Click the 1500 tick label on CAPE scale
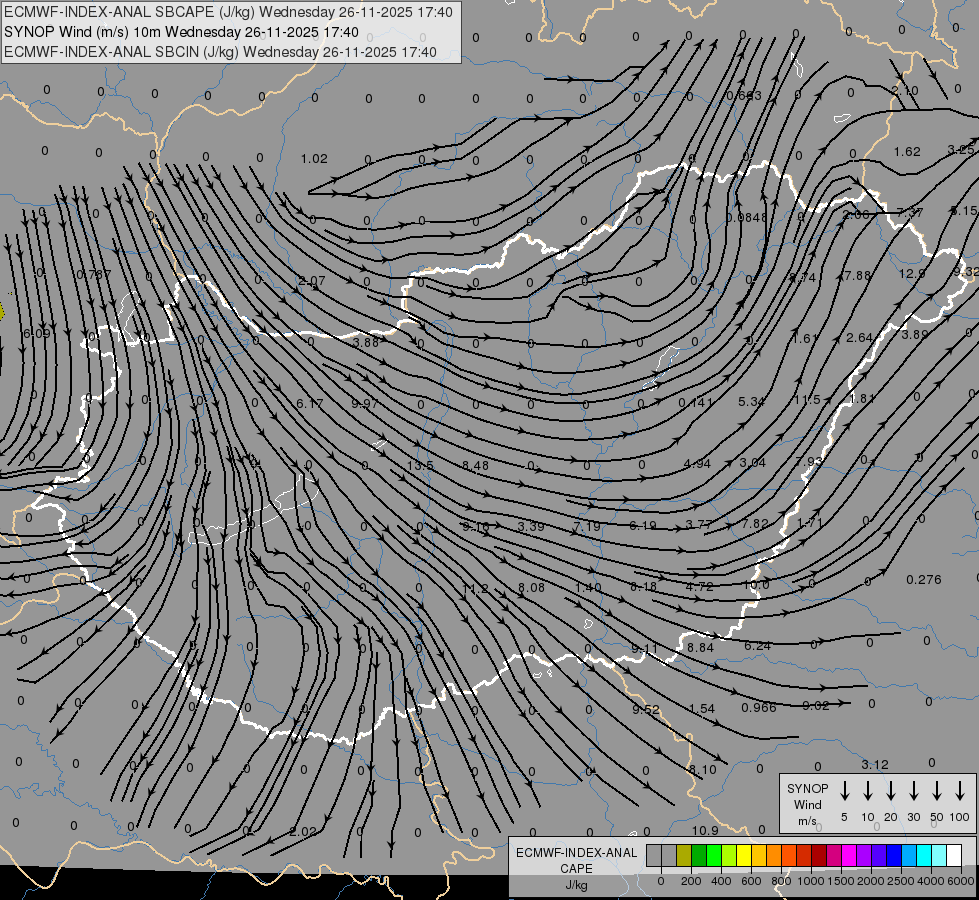The height and width of the screenshot is (900, 979). coord(840,881)
